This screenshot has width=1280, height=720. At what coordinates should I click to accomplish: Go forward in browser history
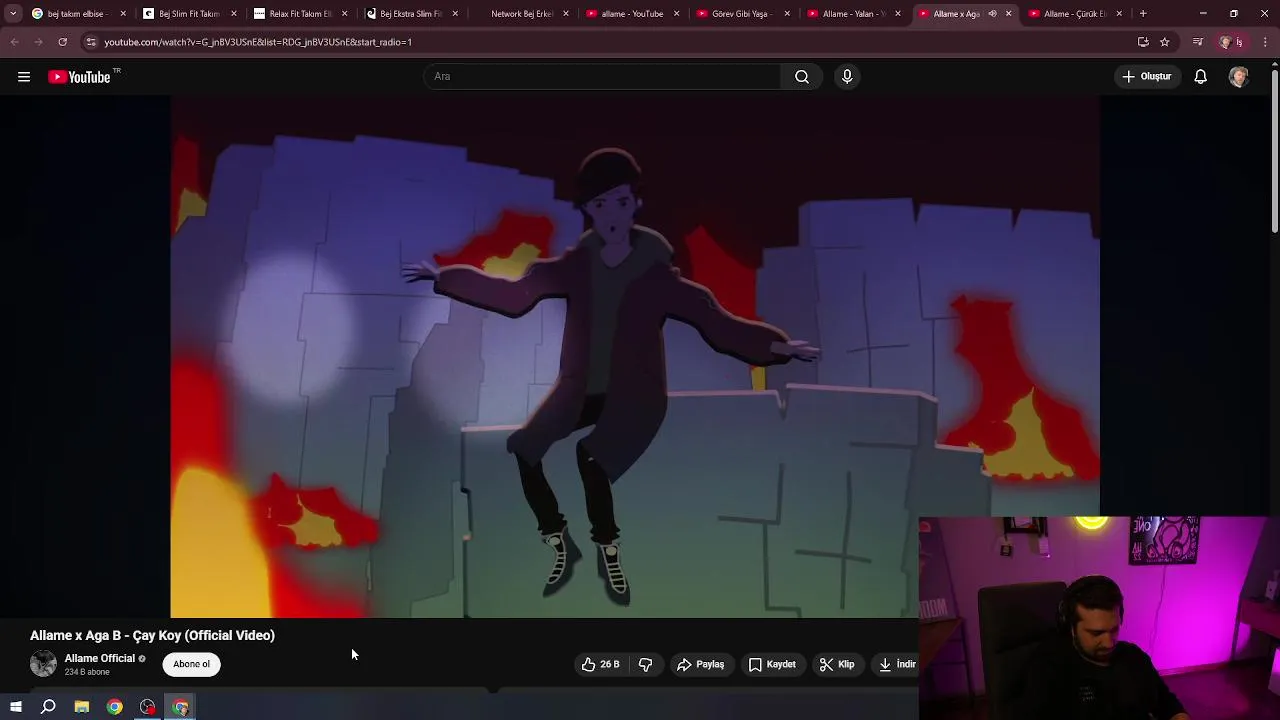tap(38, 42)
